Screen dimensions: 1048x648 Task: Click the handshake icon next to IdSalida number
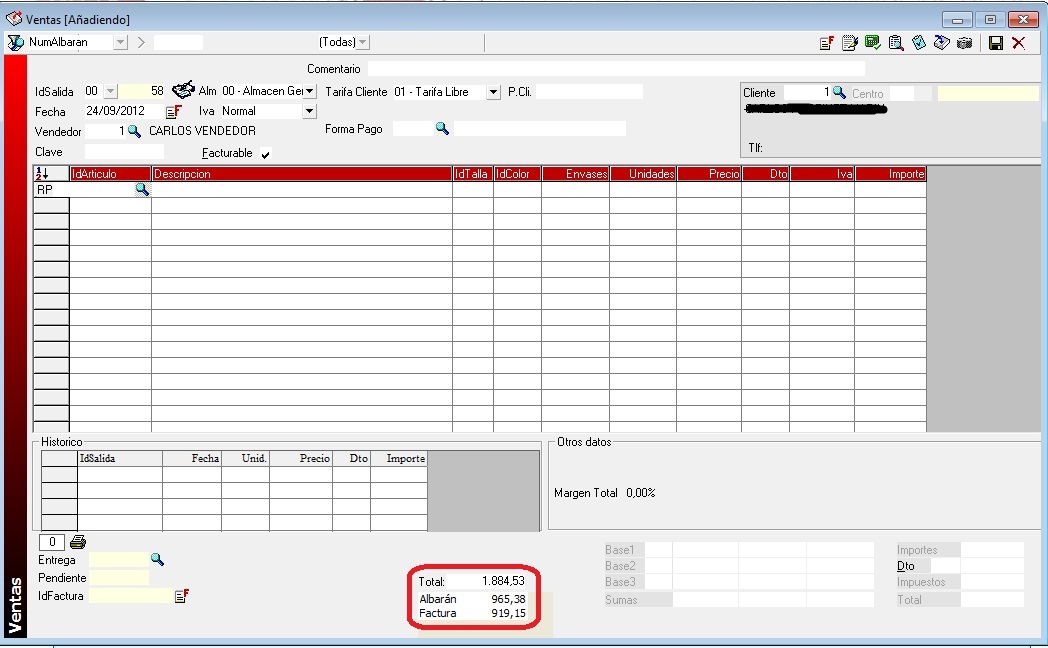[183, 90]
